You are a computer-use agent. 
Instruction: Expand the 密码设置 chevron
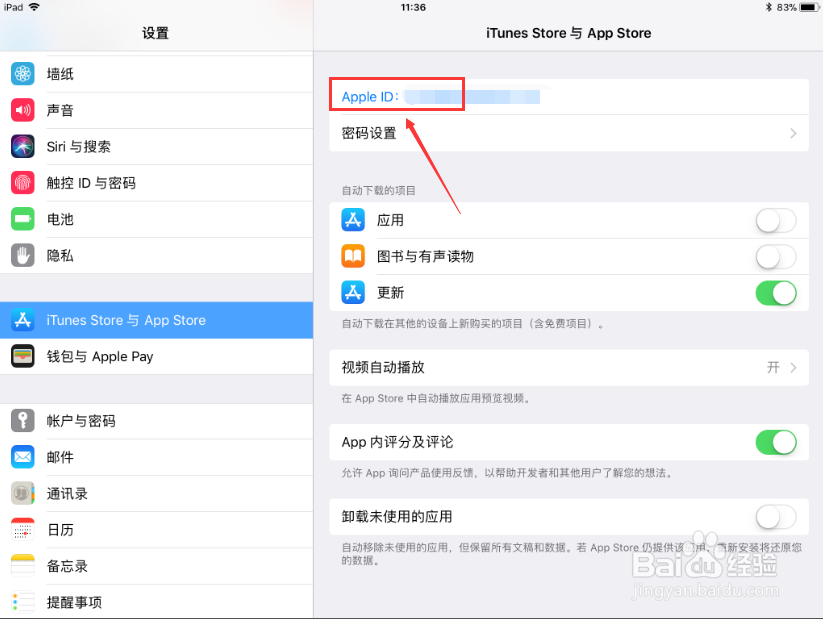tap(793, 133)
